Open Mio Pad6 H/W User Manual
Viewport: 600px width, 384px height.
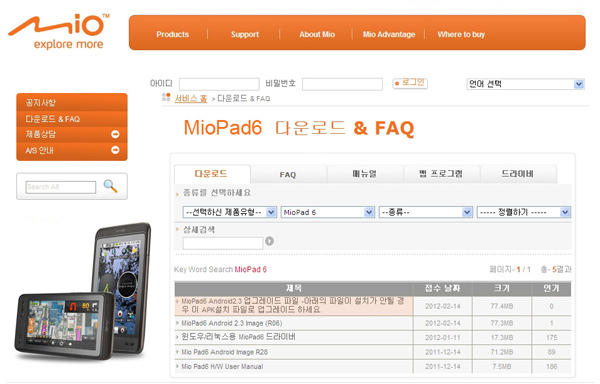tap(222, 366)
